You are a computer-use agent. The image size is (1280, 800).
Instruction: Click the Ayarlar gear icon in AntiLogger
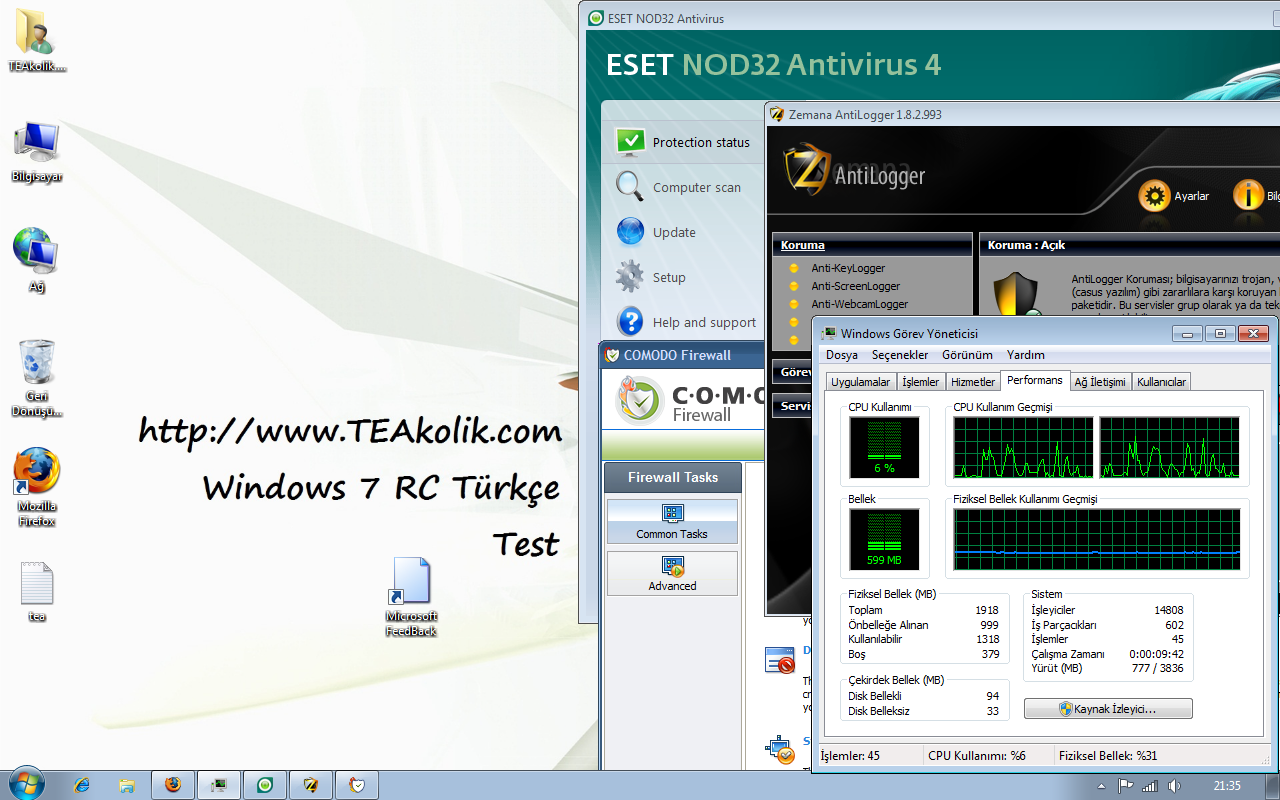[x=1155, y=196]
